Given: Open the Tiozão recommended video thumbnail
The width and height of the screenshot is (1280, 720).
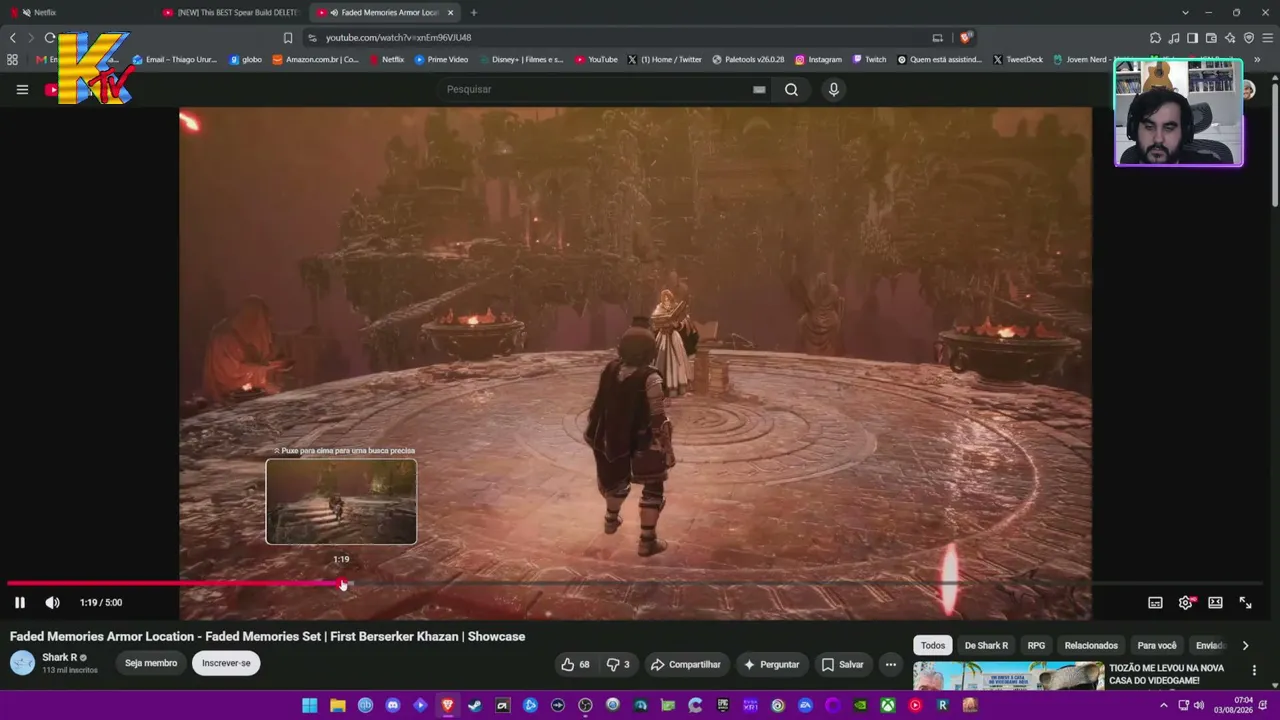Looking at the screenshot, I should click(x=1008, y=676).
